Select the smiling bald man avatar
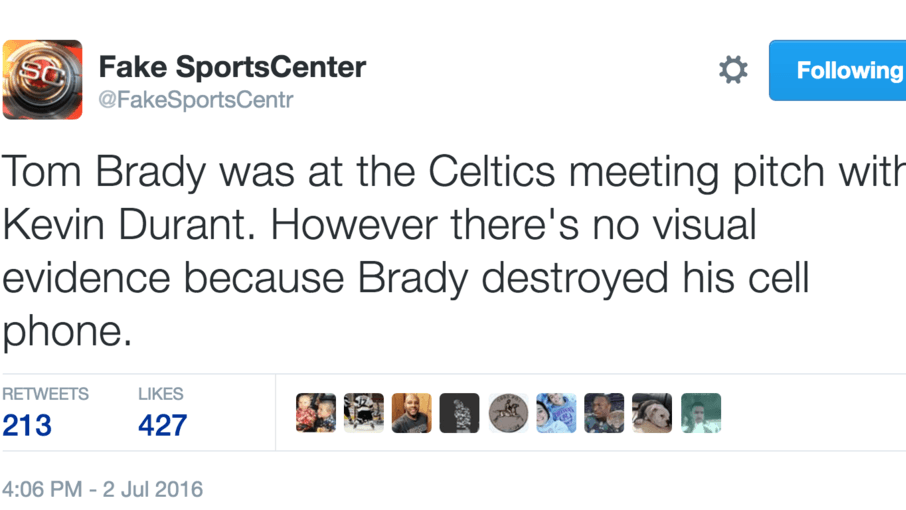Screen dimensions: 906x510 (x=412, y=413)
